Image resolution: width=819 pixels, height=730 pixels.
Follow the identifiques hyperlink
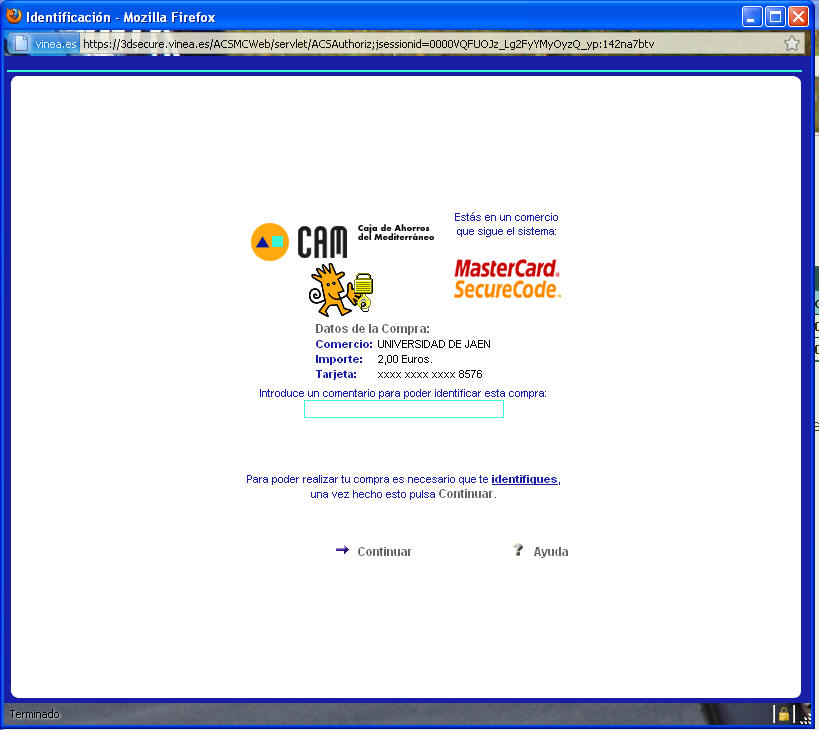tap(524, 479)
